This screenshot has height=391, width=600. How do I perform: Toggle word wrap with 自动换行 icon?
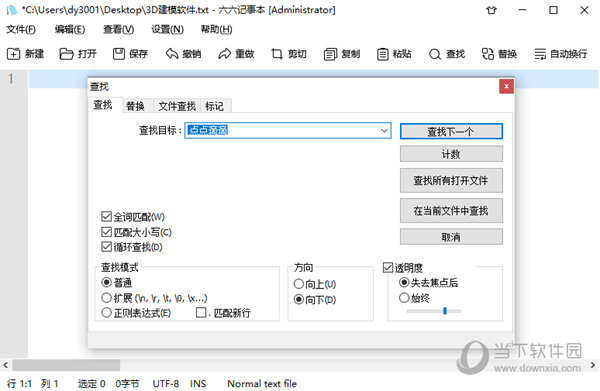point(540,54)
